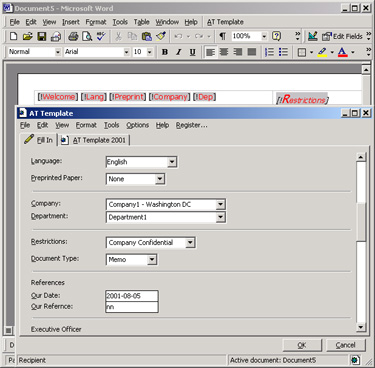
Task: Expand the Department dropdown
Action: [x=220, y=217]
